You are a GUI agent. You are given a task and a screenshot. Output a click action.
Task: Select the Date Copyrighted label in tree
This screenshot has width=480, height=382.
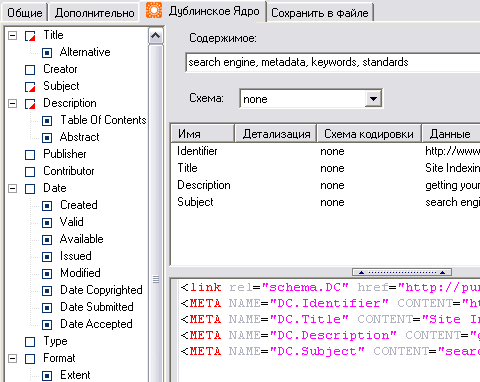point(101,290)
